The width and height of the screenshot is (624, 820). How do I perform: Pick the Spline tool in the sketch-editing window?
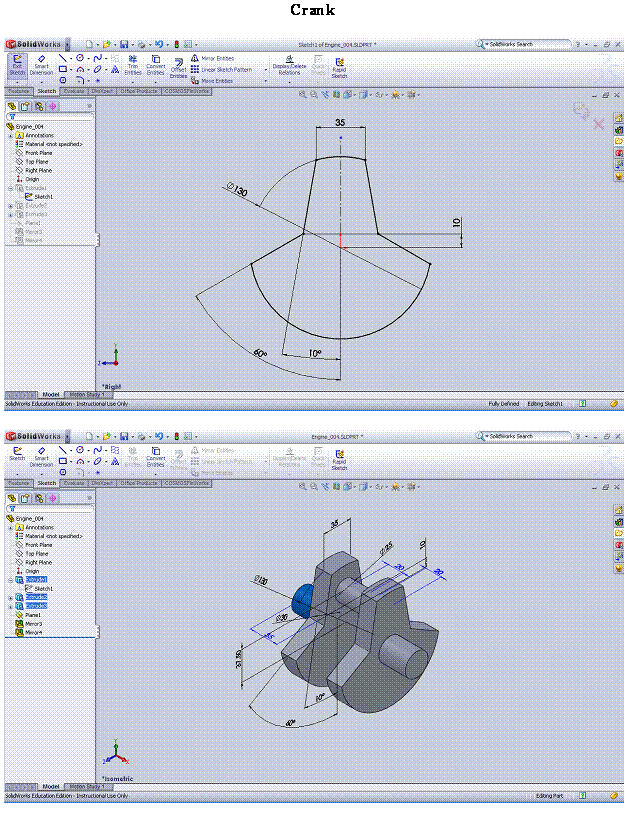click(97, 58)
